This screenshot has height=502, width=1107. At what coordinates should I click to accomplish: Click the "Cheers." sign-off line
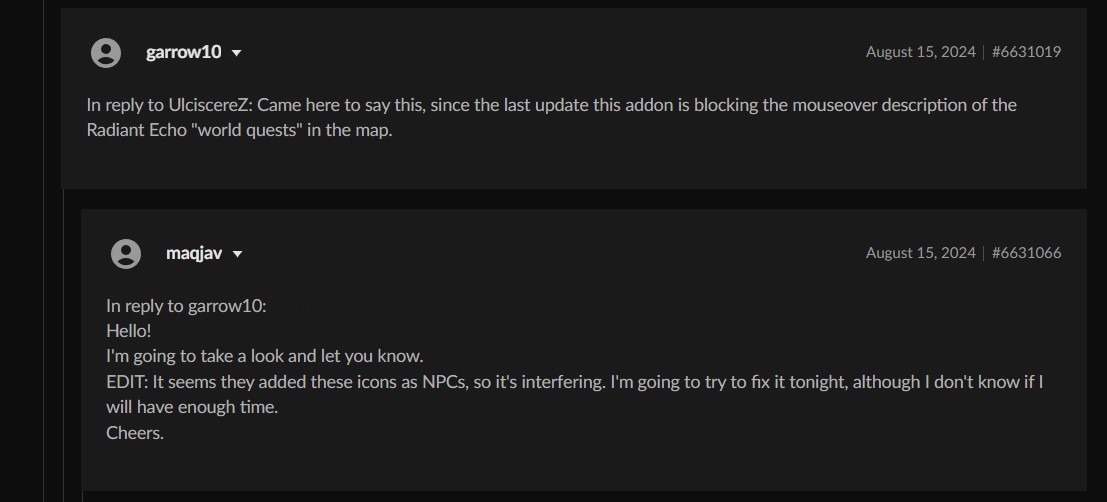tap(135, 433)
